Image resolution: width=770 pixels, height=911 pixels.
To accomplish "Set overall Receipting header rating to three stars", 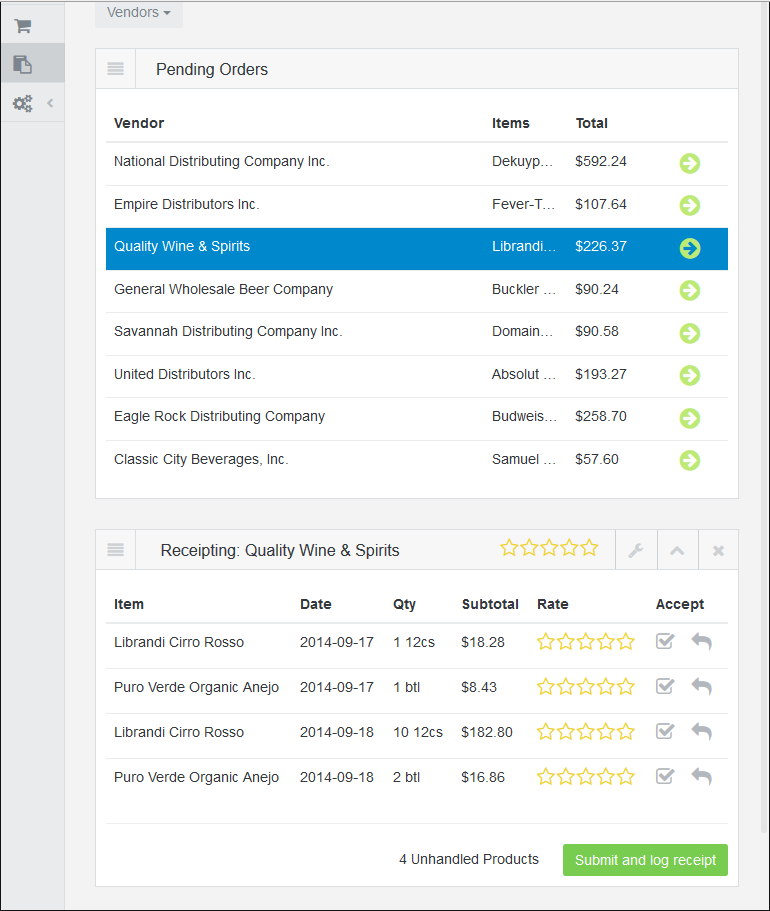I will tap(549, 548).
